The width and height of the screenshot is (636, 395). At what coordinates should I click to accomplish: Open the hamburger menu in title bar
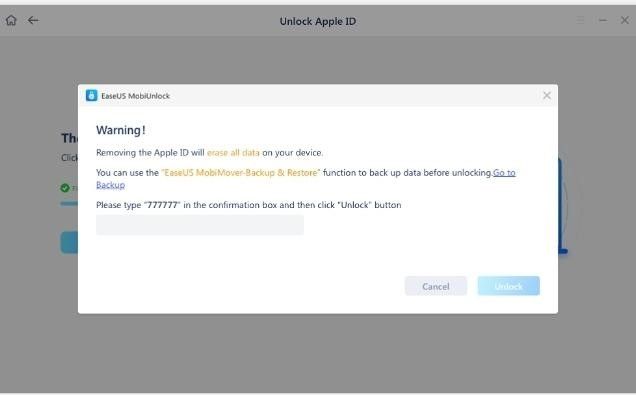tap(581, 20)
